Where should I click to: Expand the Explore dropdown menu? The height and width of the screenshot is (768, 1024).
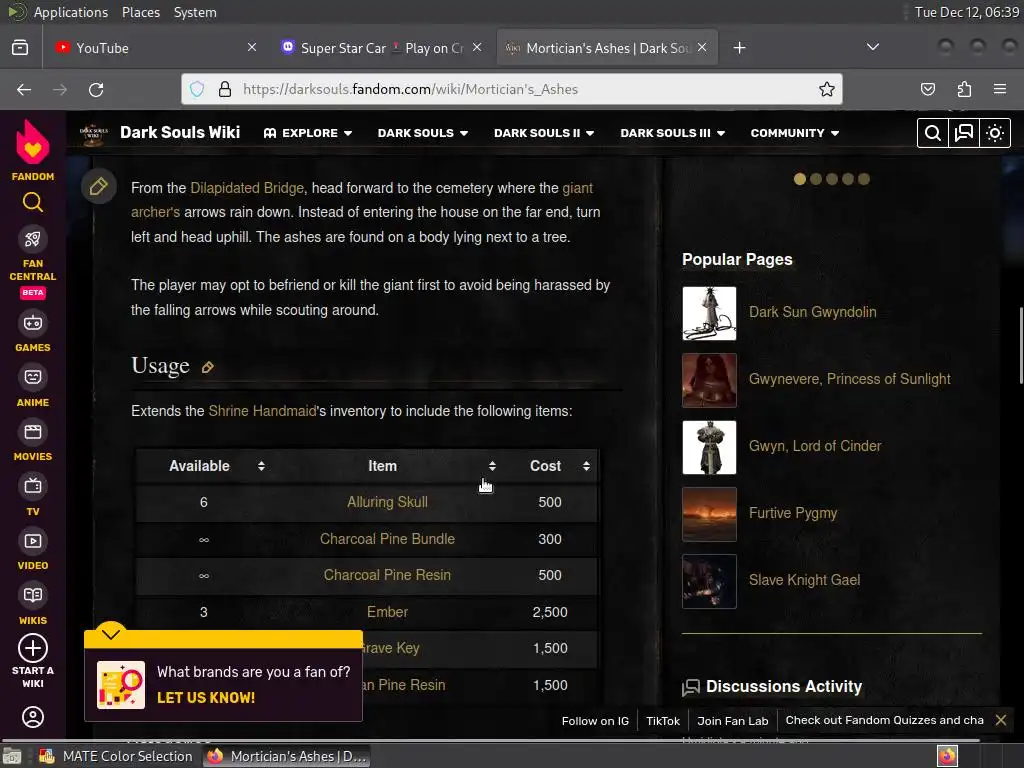tap(308, 133)
